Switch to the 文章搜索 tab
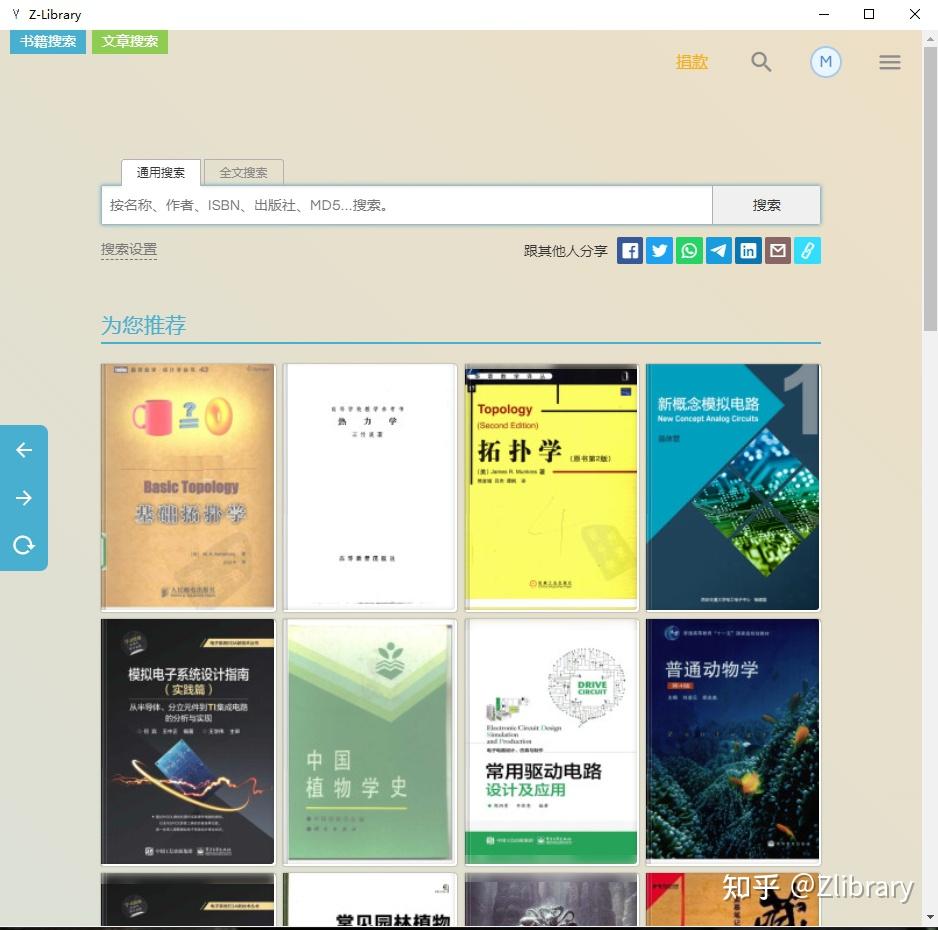Image resolution: width=938 pixels, height=930 pixels. coord(129,42)
